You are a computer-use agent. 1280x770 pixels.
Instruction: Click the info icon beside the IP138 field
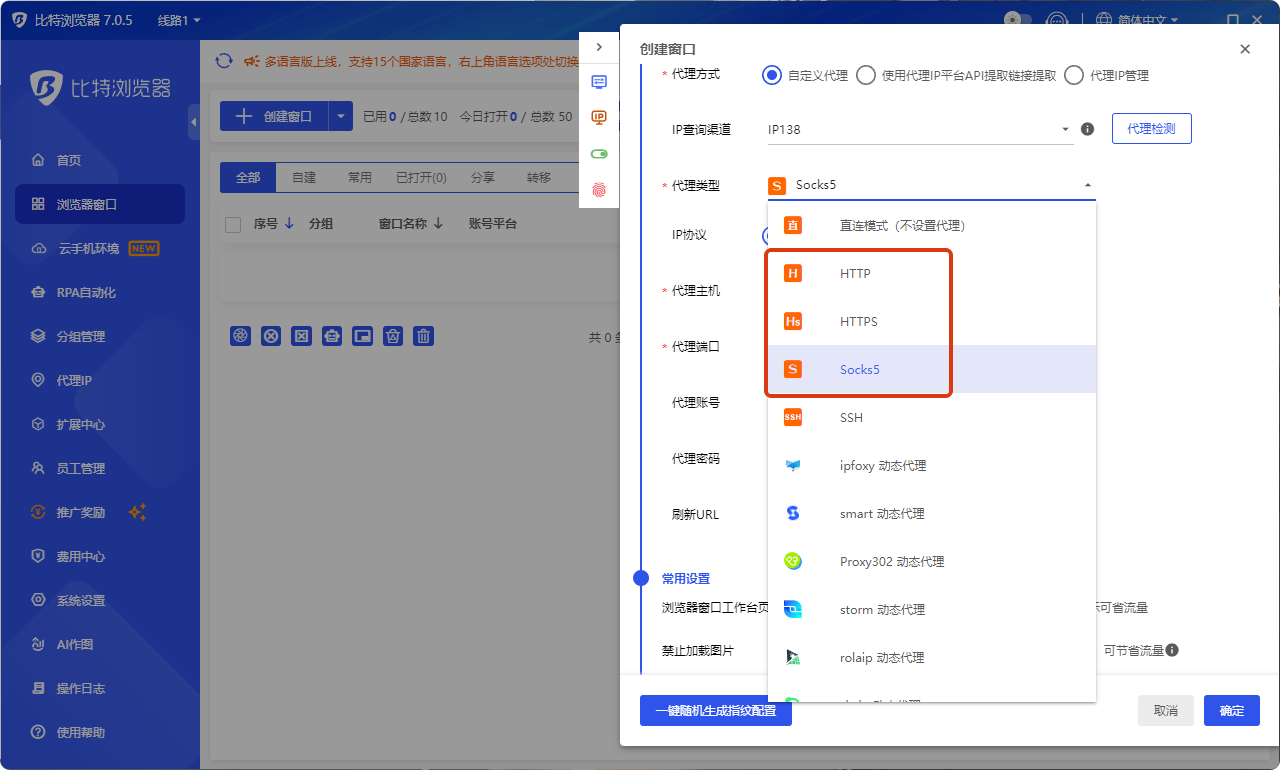click(x=1088, y=129)
